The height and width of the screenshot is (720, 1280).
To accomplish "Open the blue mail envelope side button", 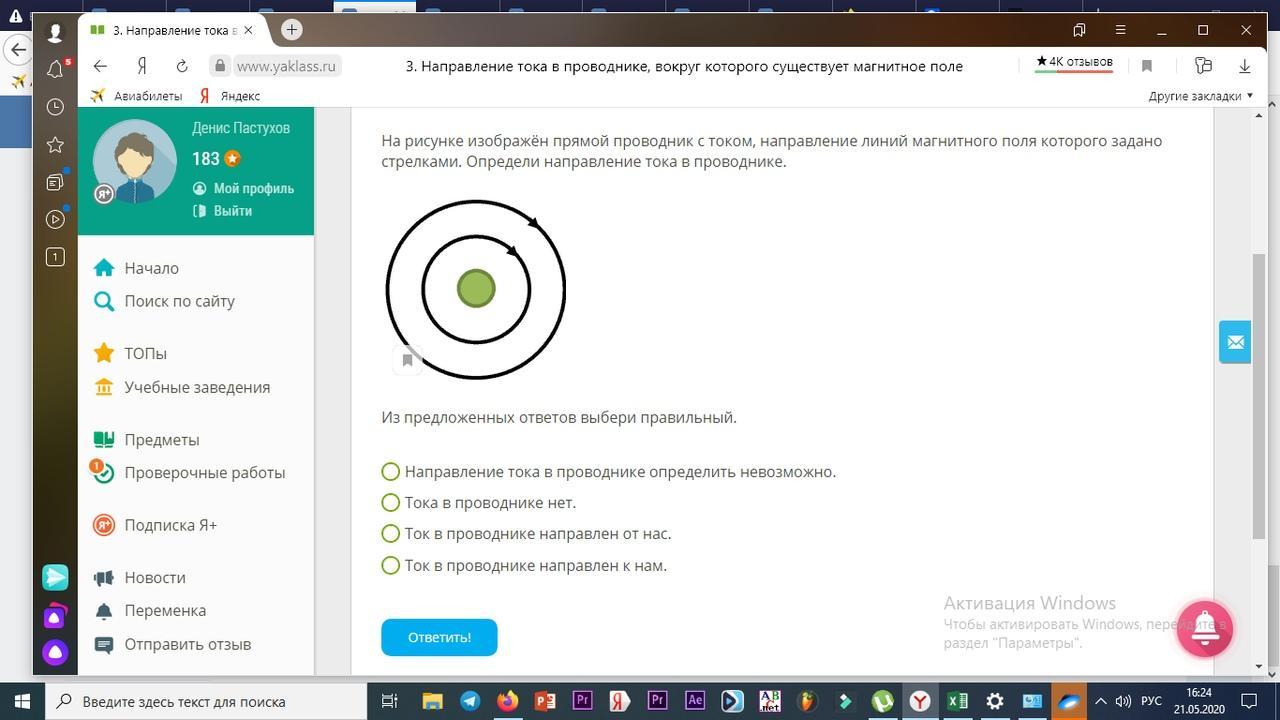I will pyautogui.click(x=1235, y=342).
